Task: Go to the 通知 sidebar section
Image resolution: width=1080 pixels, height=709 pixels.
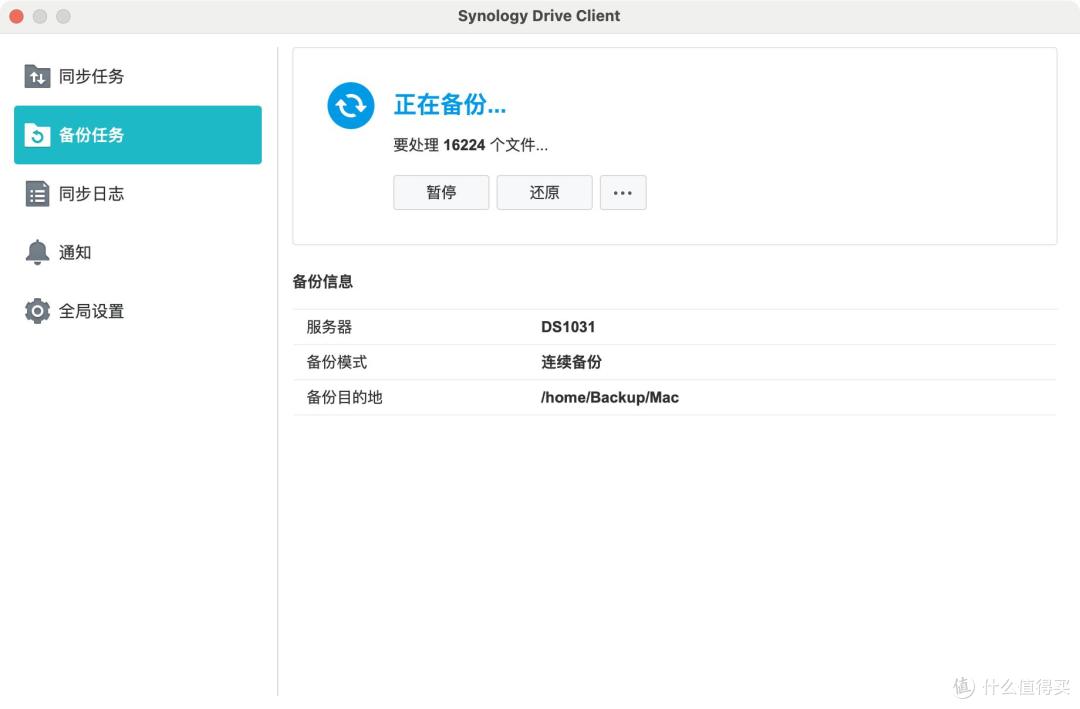Action: click(138, 252)
